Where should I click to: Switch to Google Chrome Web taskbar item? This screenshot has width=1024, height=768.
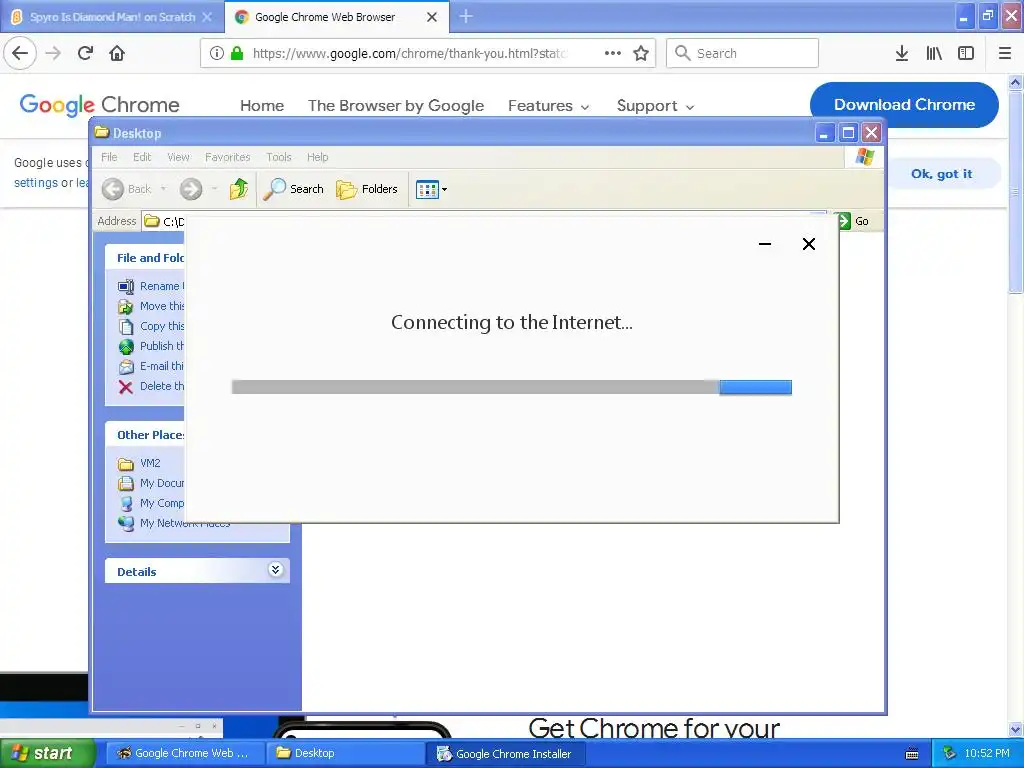(185, 753)
